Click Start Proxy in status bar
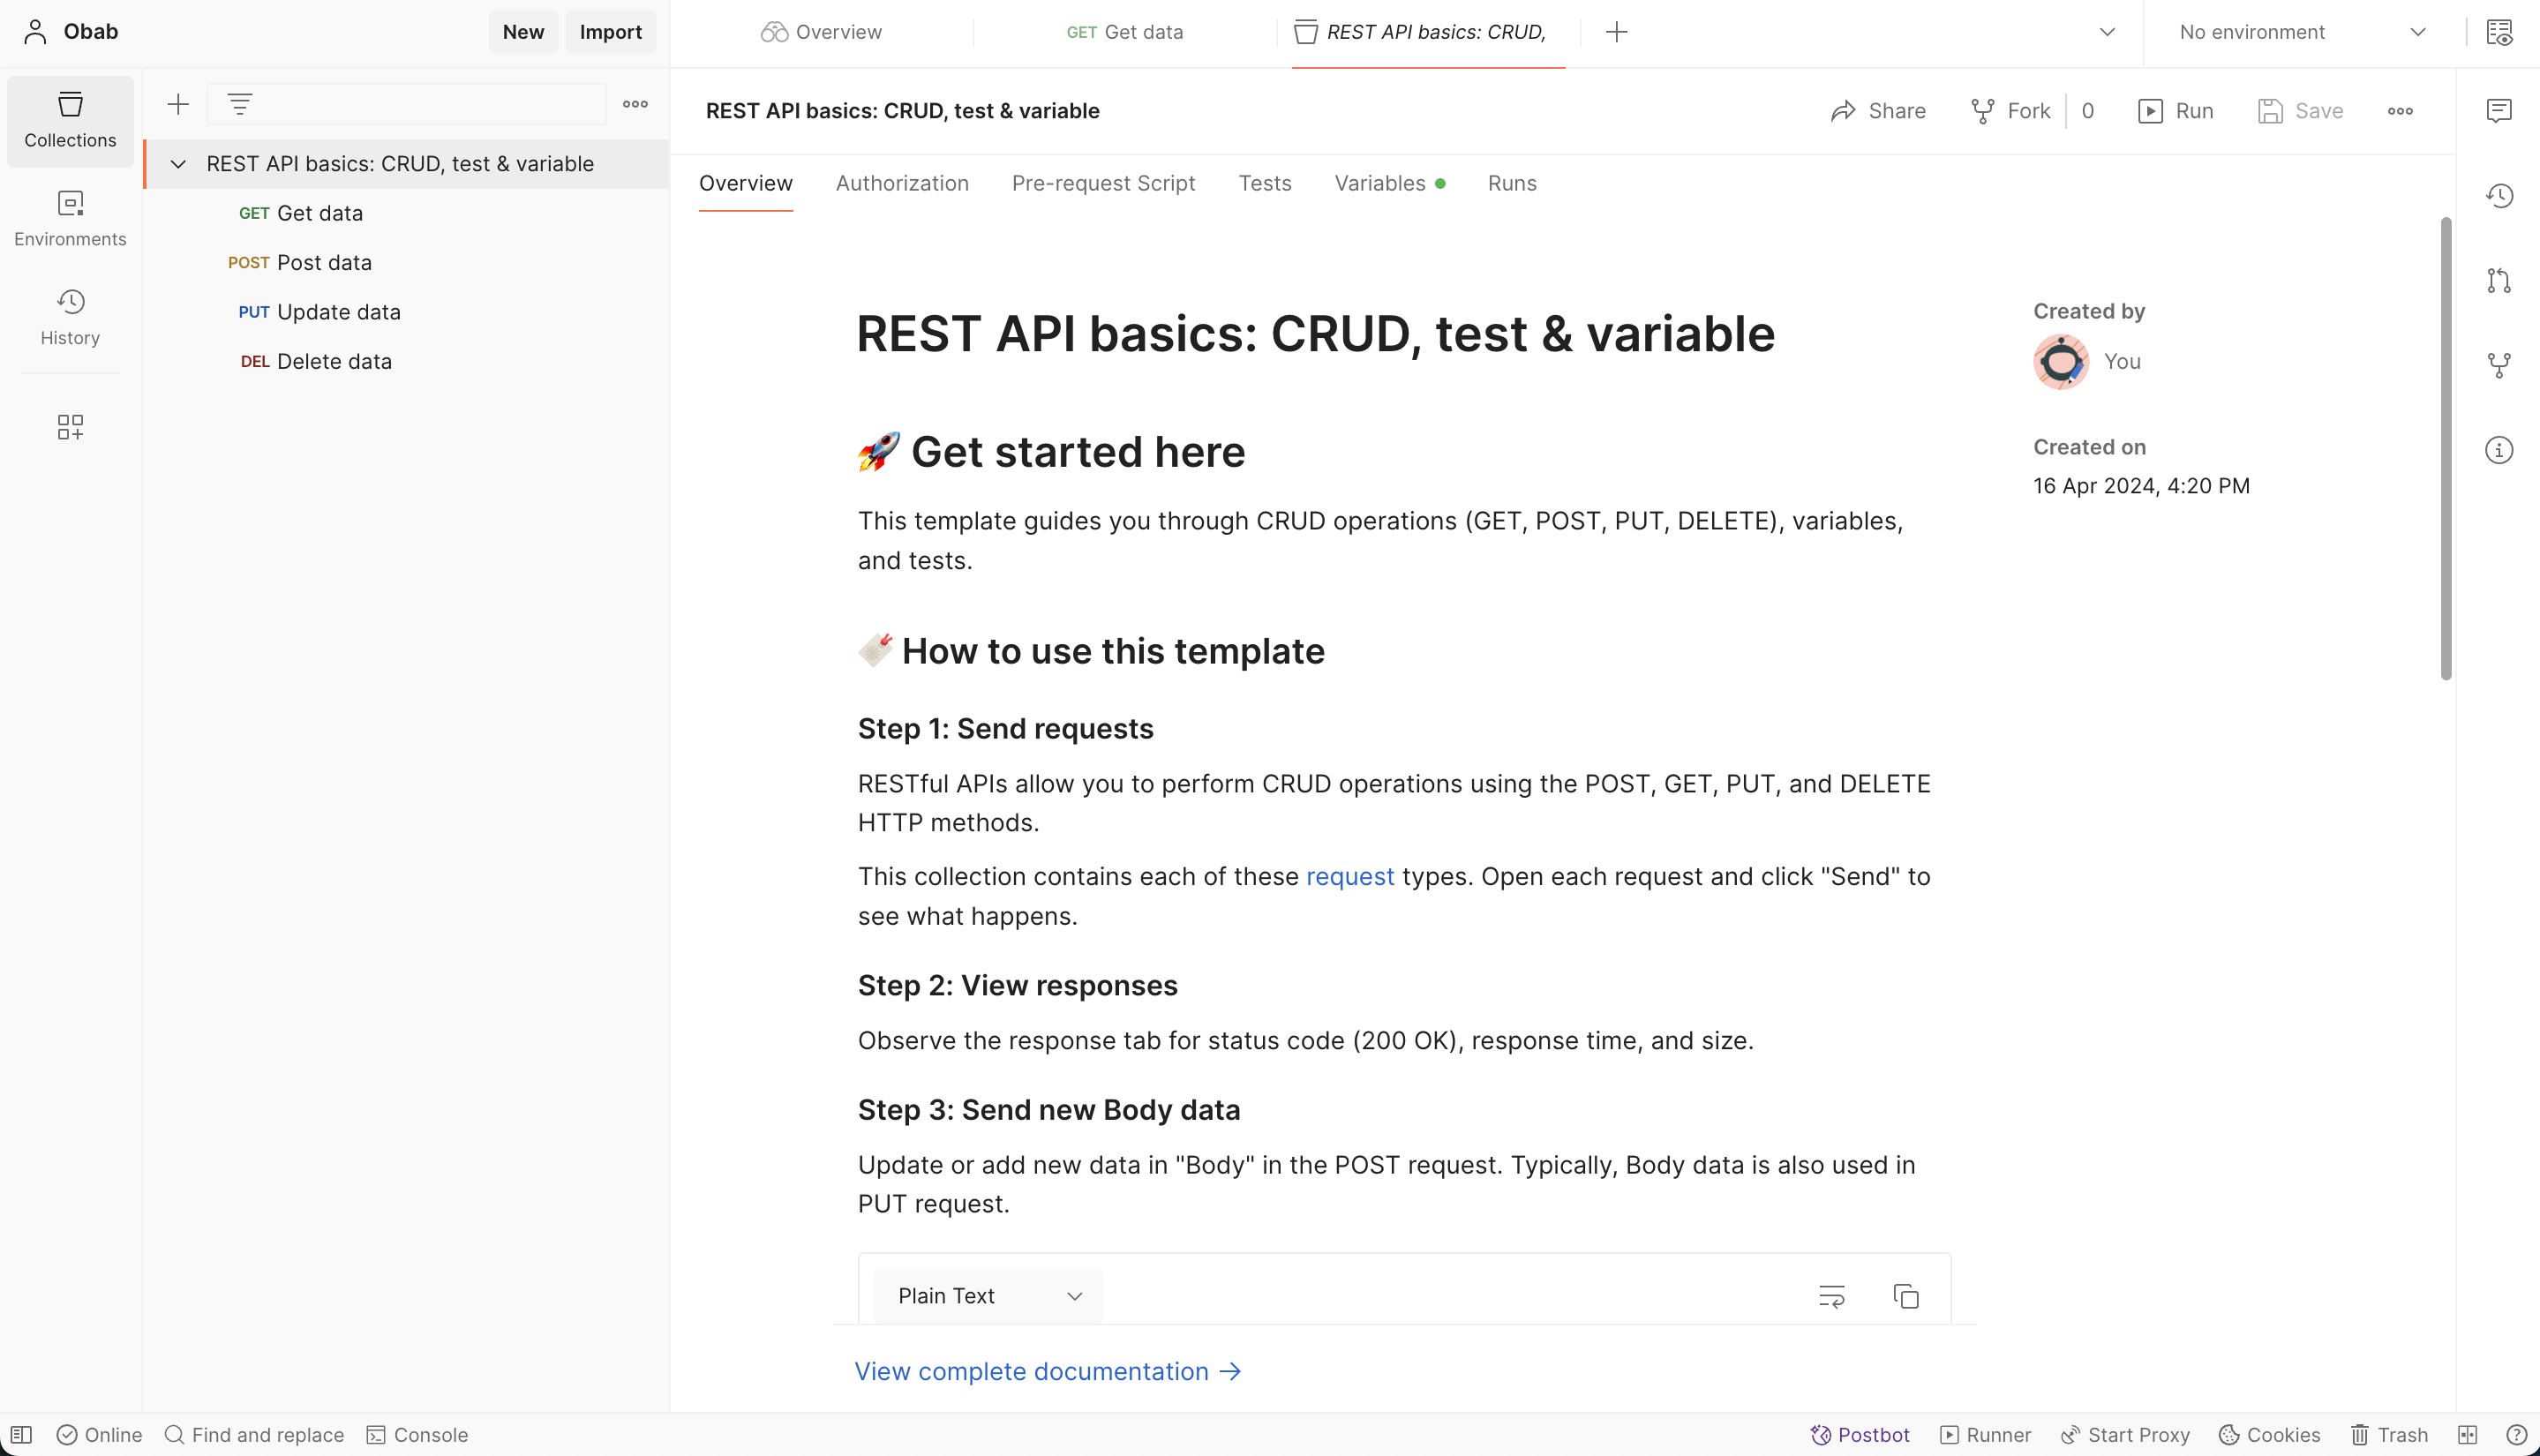2540x1456 pixels. (x=2124, y=1435)
